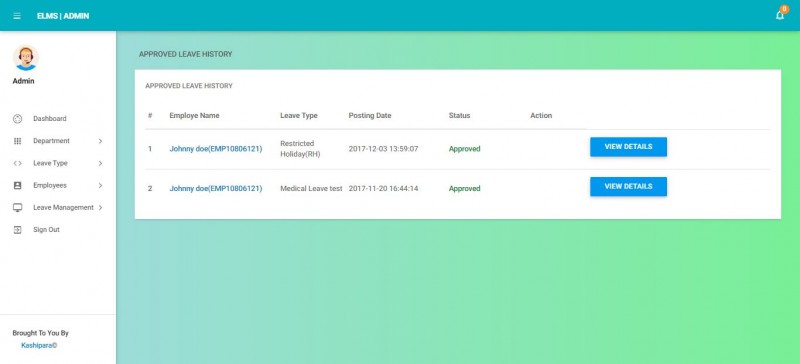Click the Dashboard palette icon

[x=17, y=118]
